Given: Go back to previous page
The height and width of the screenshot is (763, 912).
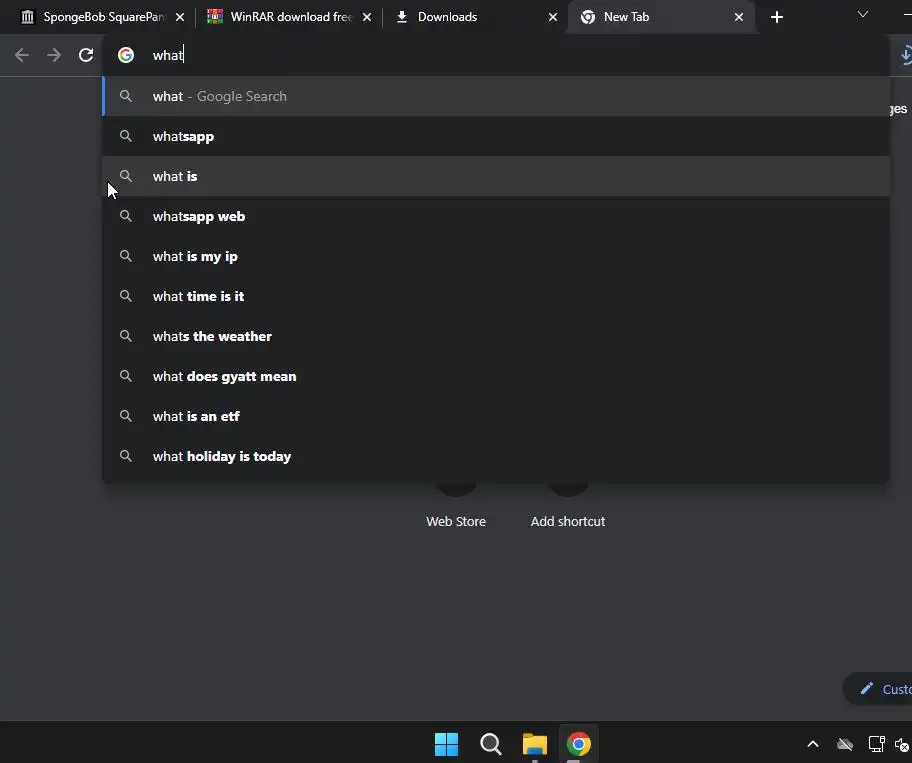Looking at the screenshot, I should click(x=22, y=55).
